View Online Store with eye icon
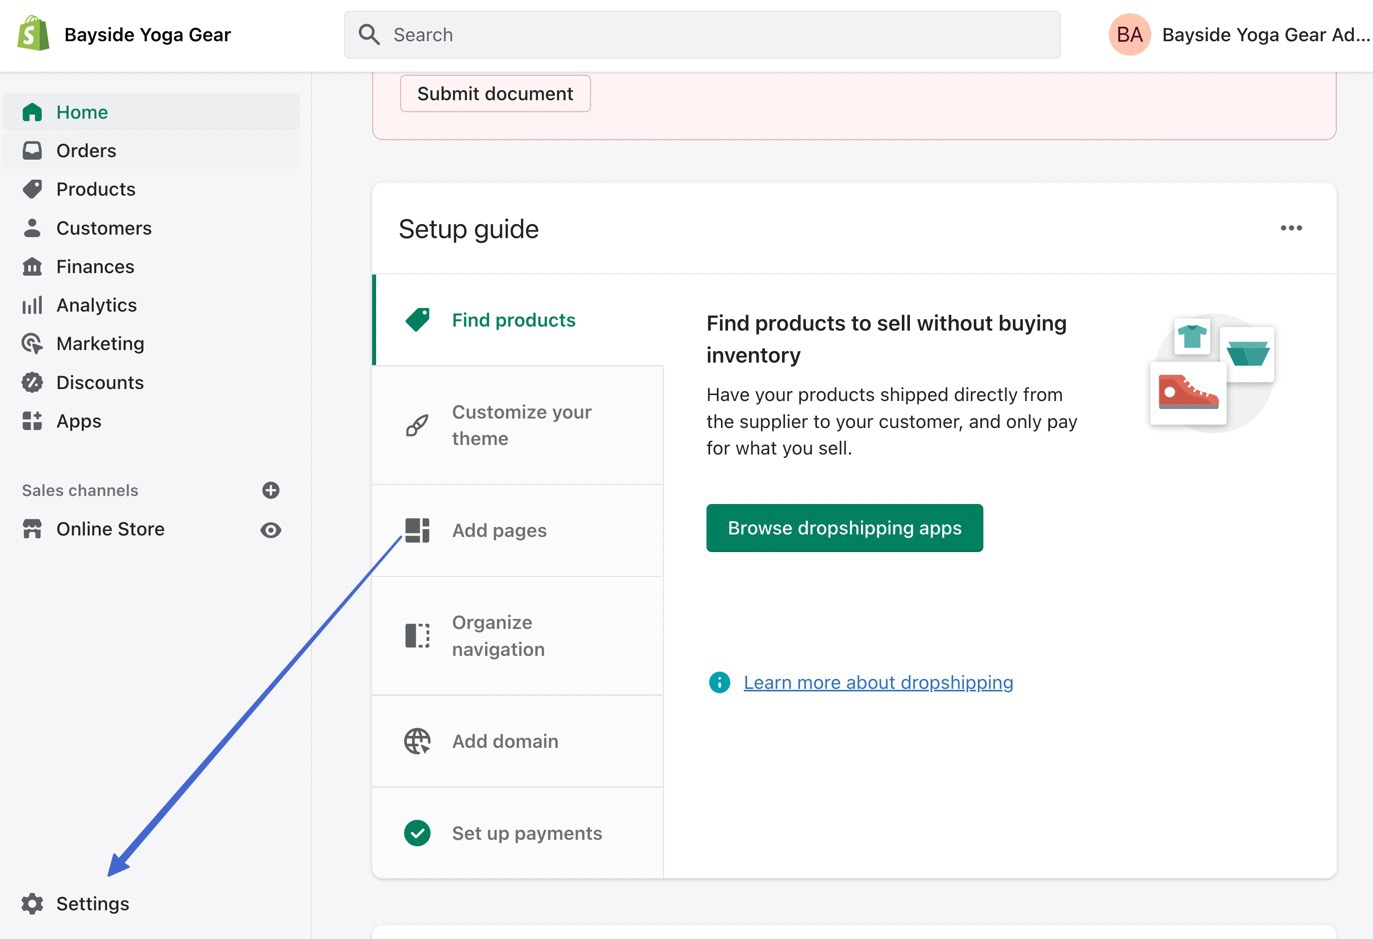The image size is (1373, 939). click(x=271, y=530)
